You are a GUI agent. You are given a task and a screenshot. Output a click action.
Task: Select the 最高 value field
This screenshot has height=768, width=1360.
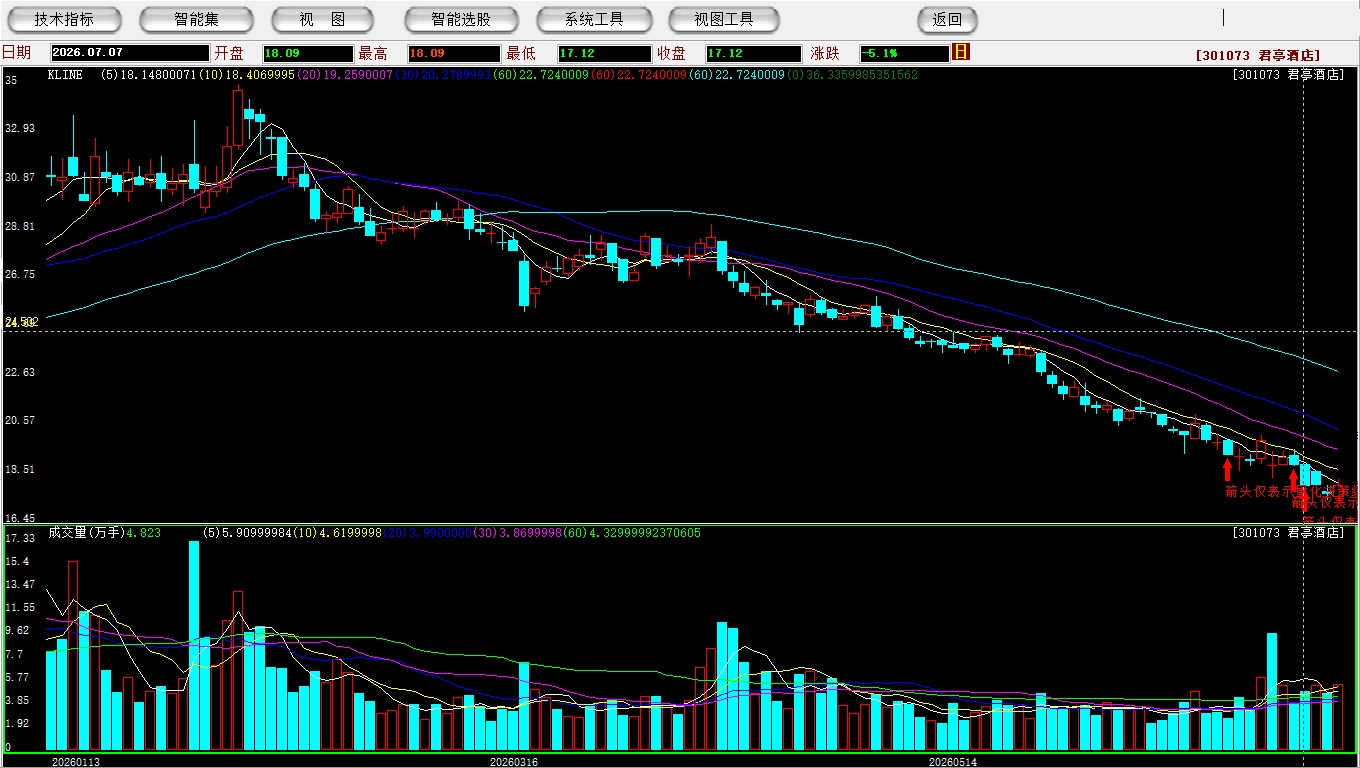point(454,53)
